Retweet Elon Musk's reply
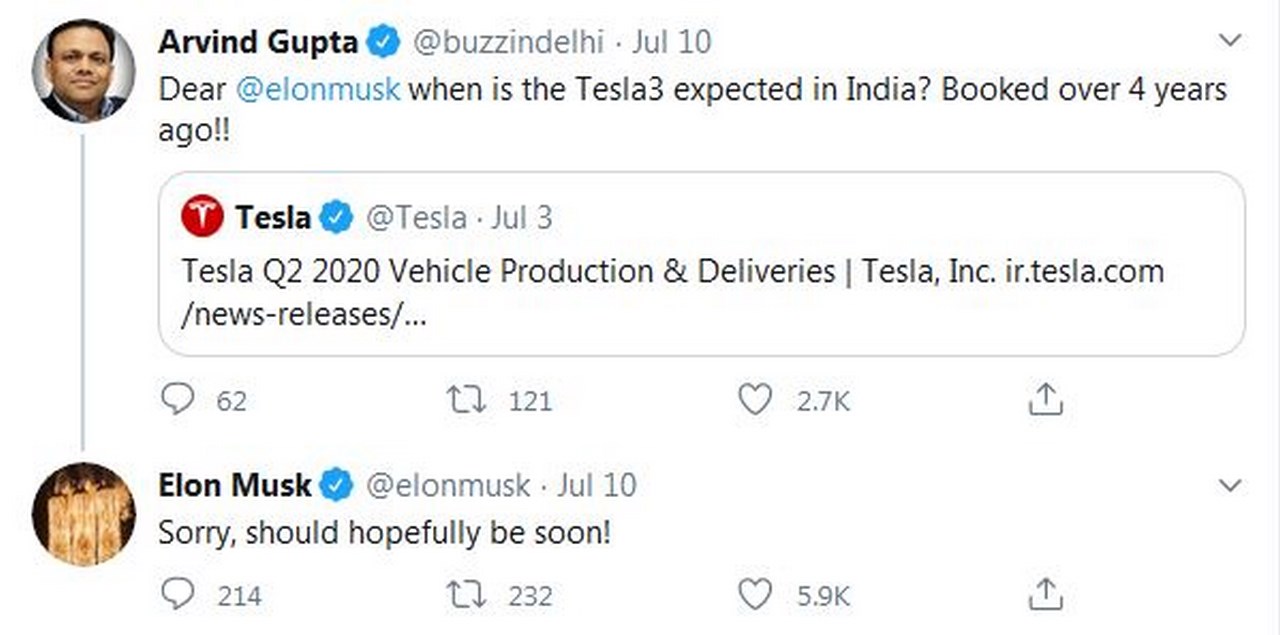 (x=465, y=595)
